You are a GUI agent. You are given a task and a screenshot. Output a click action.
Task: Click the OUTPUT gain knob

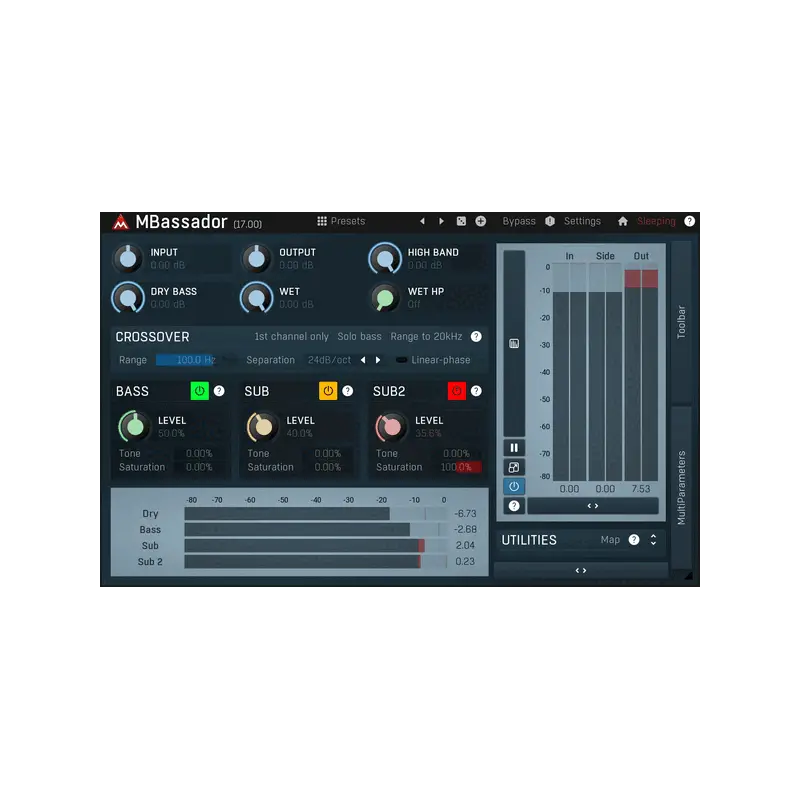coord(256,258)
